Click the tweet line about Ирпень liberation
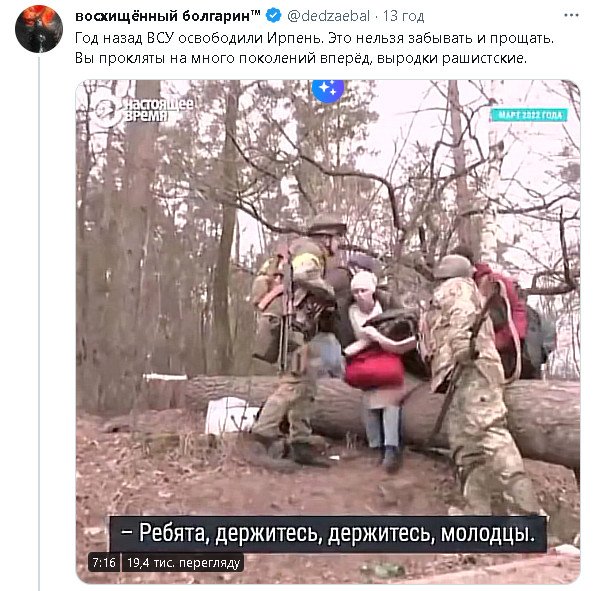Image resolution: width=594 pixels, height=591 pixels. 314,38
